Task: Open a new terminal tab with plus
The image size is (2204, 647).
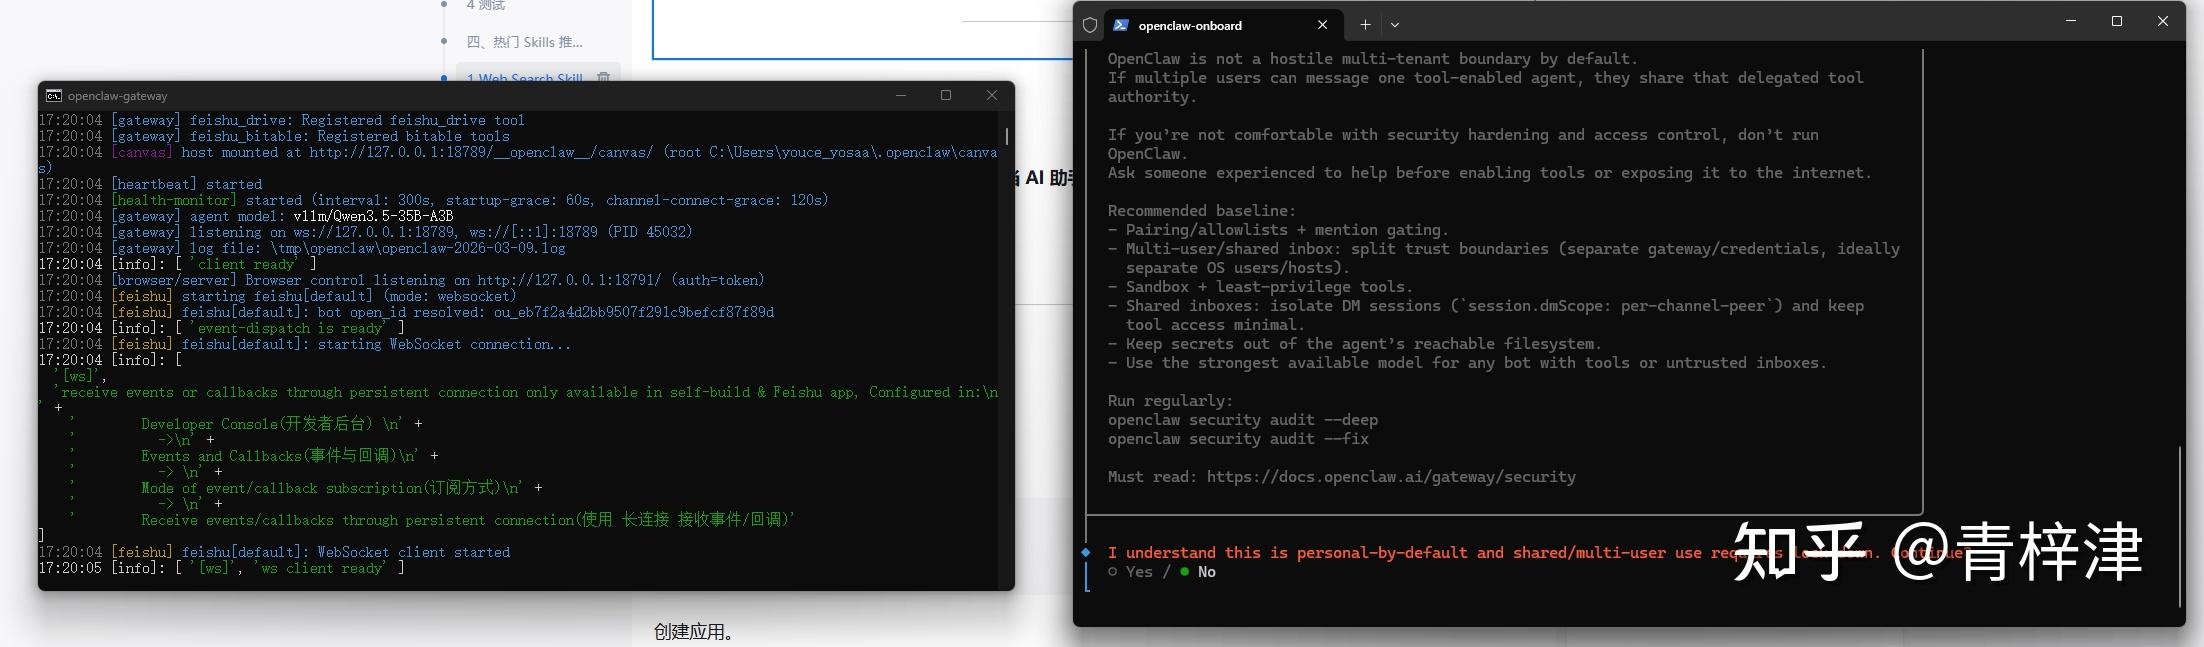Action: click(1365, 25)
